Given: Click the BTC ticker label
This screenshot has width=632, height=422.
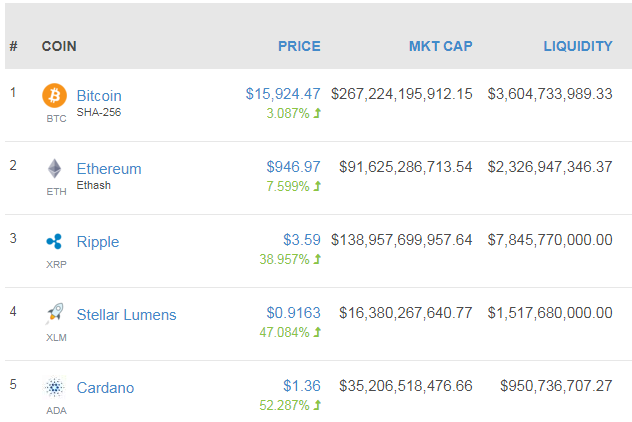Looking at the screenshot, I should (56, 118).
